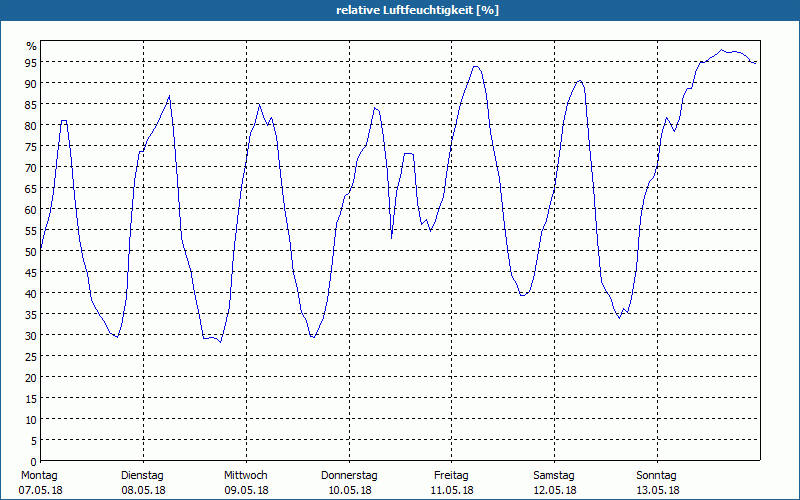
Task: Click the flat-topped 81% peak on Montag
Action: 64,121
